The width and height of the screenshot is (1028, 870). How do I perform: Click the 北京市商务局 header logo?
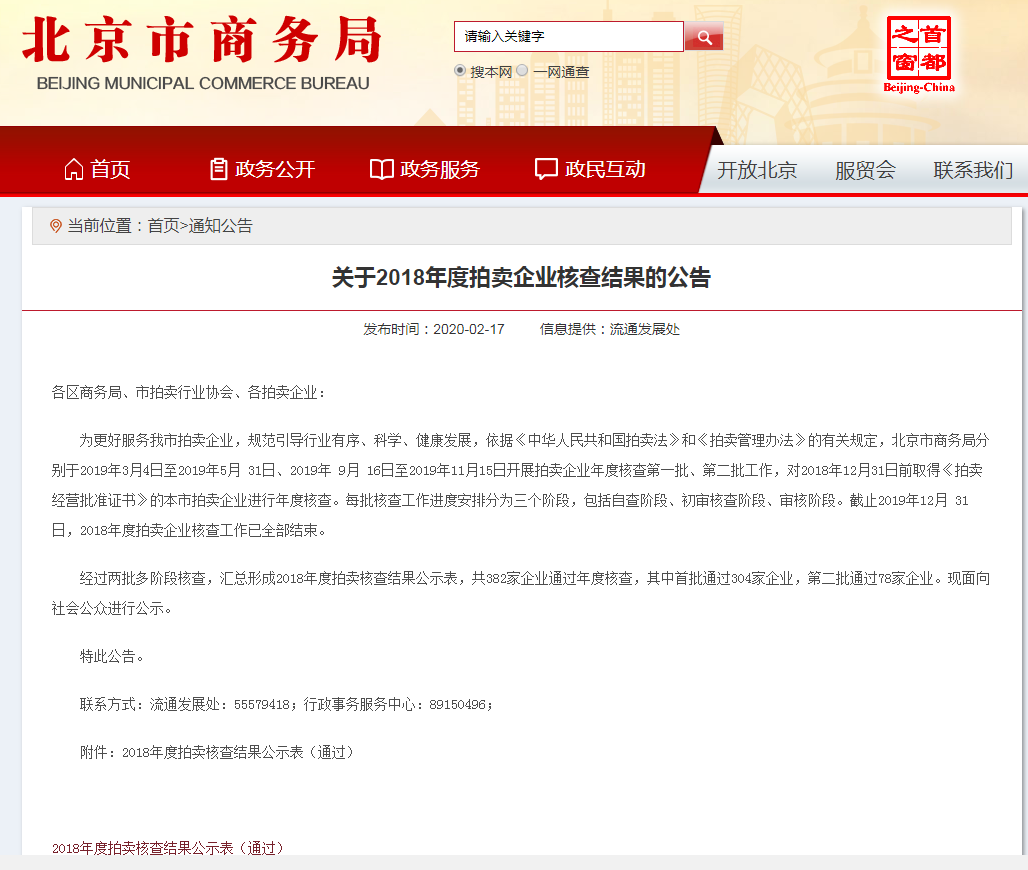click(203, 54)
